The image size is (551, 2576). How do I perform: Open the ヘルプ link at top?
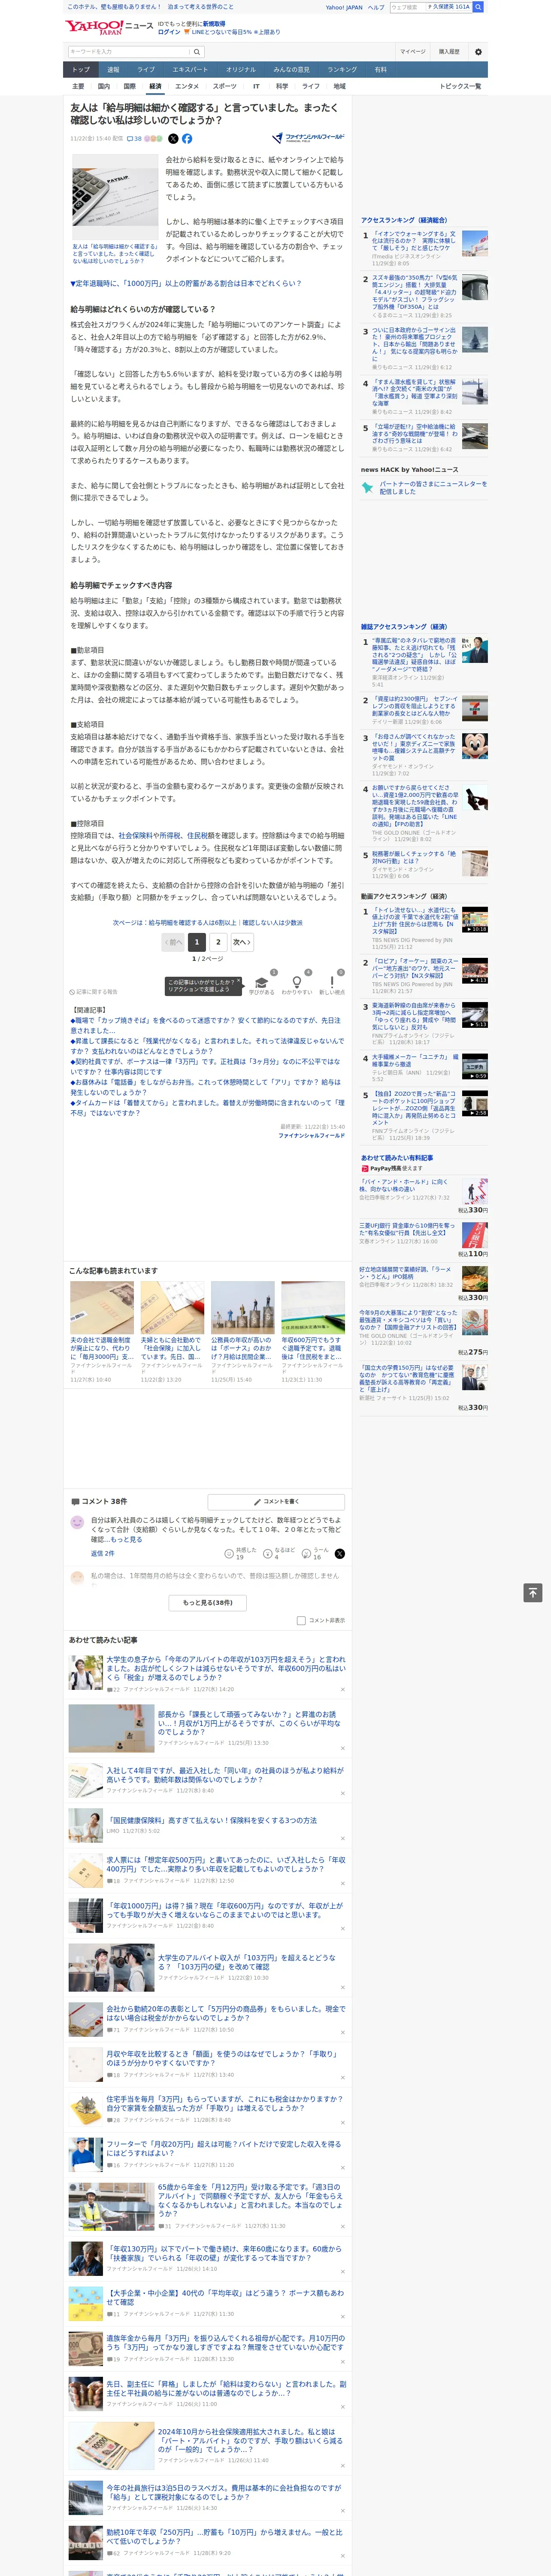point(375,7)
